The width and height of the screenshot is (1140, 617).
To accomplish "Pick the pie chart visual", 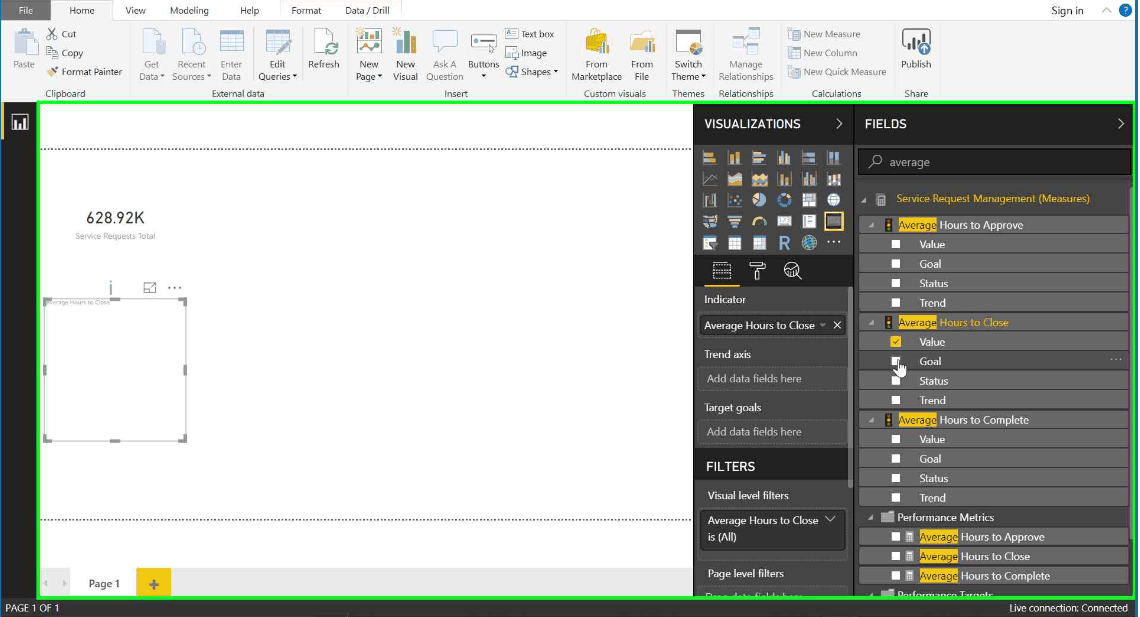I will coord(759,200).
